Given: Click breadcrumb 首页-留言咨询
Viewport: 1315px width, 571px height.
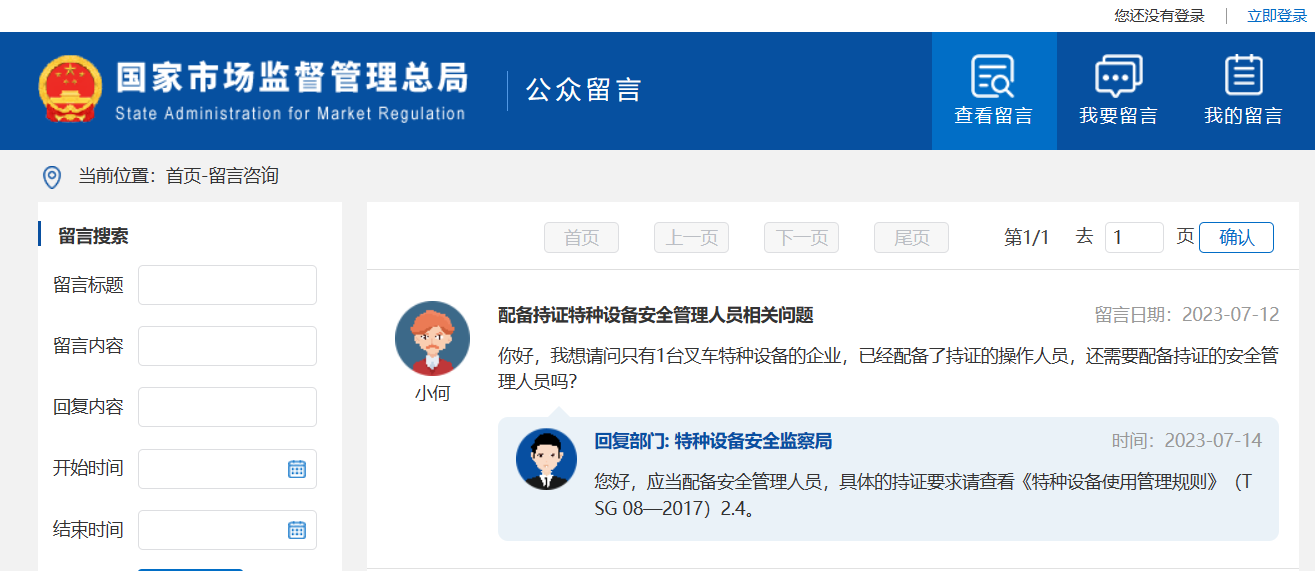Looking at the screenshot, I should (222, 176).
